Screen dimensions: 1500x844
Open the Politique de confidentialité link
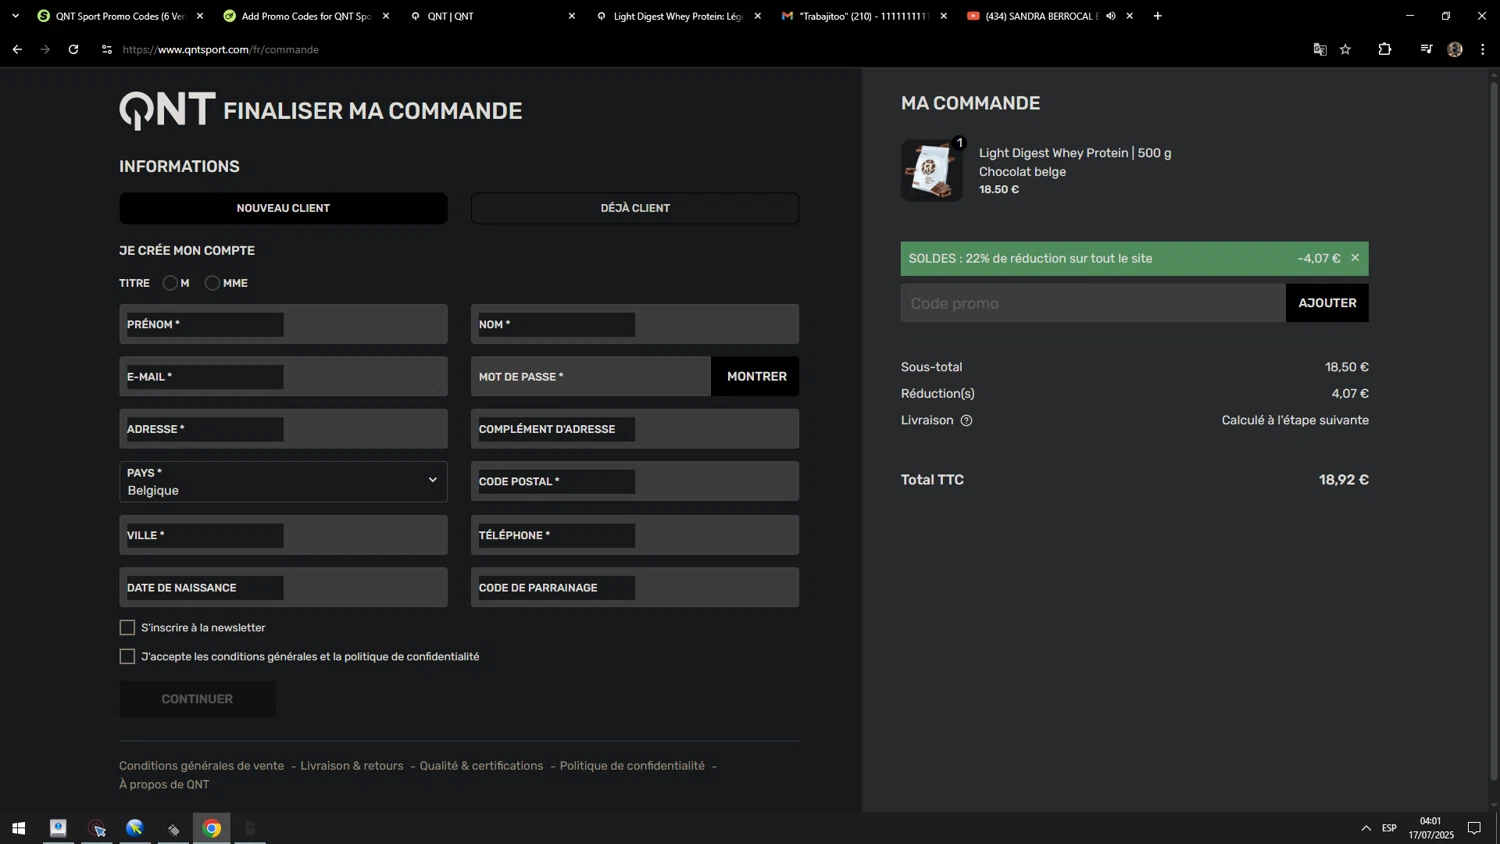click(x=632, y=766)
